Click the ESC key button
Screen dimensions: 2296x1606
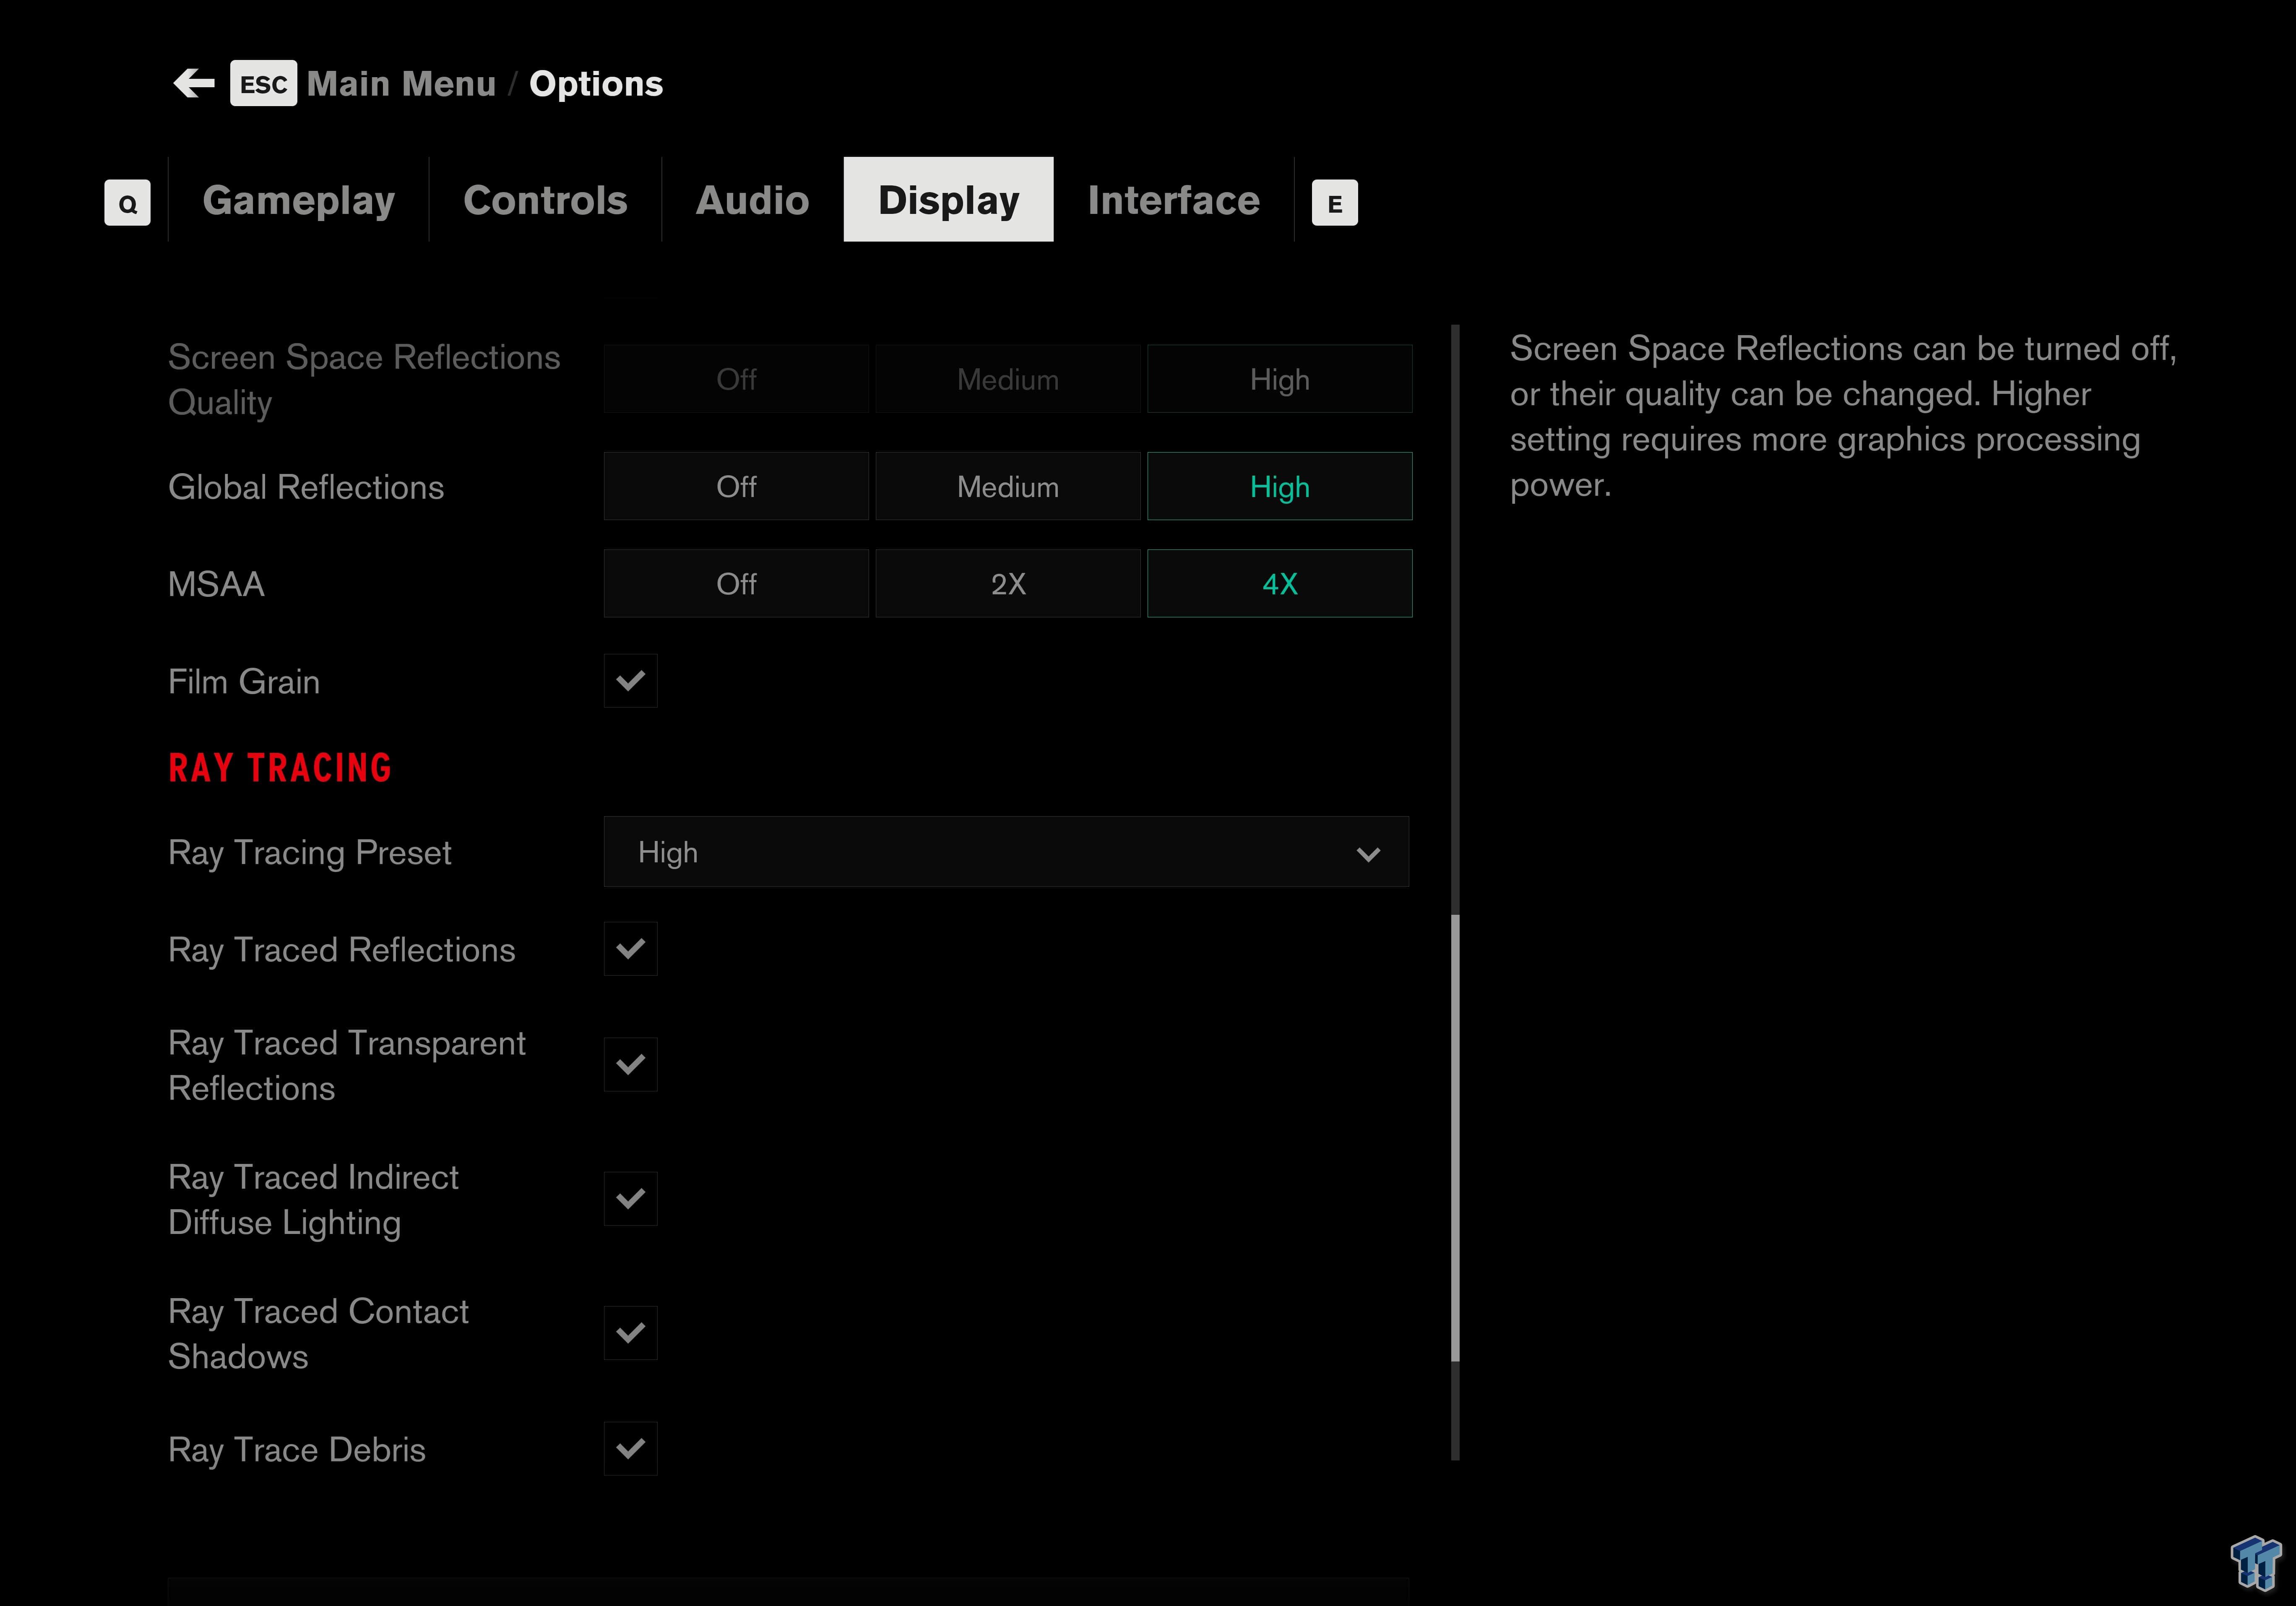pos(263,84)
